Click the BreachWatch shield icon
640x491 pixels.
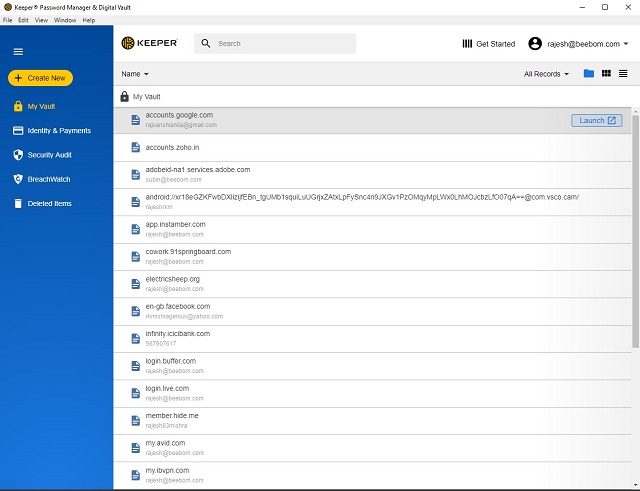coord(18,179)
